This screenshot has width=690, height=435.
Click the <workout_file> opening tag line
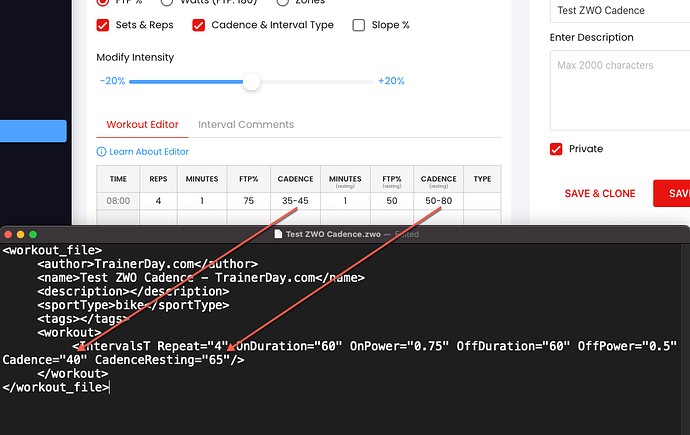point(52,250)
